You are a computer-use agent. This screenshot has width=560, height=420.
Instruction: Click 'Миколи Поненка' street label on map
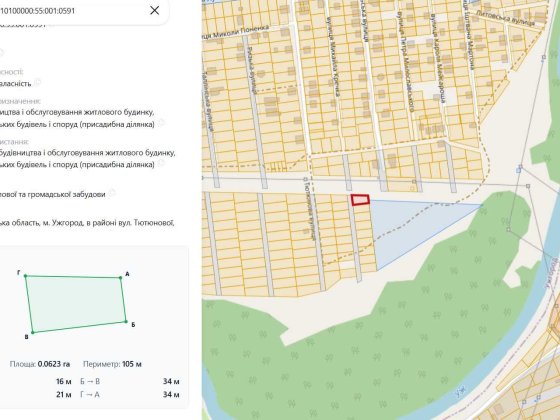(236, 32)
